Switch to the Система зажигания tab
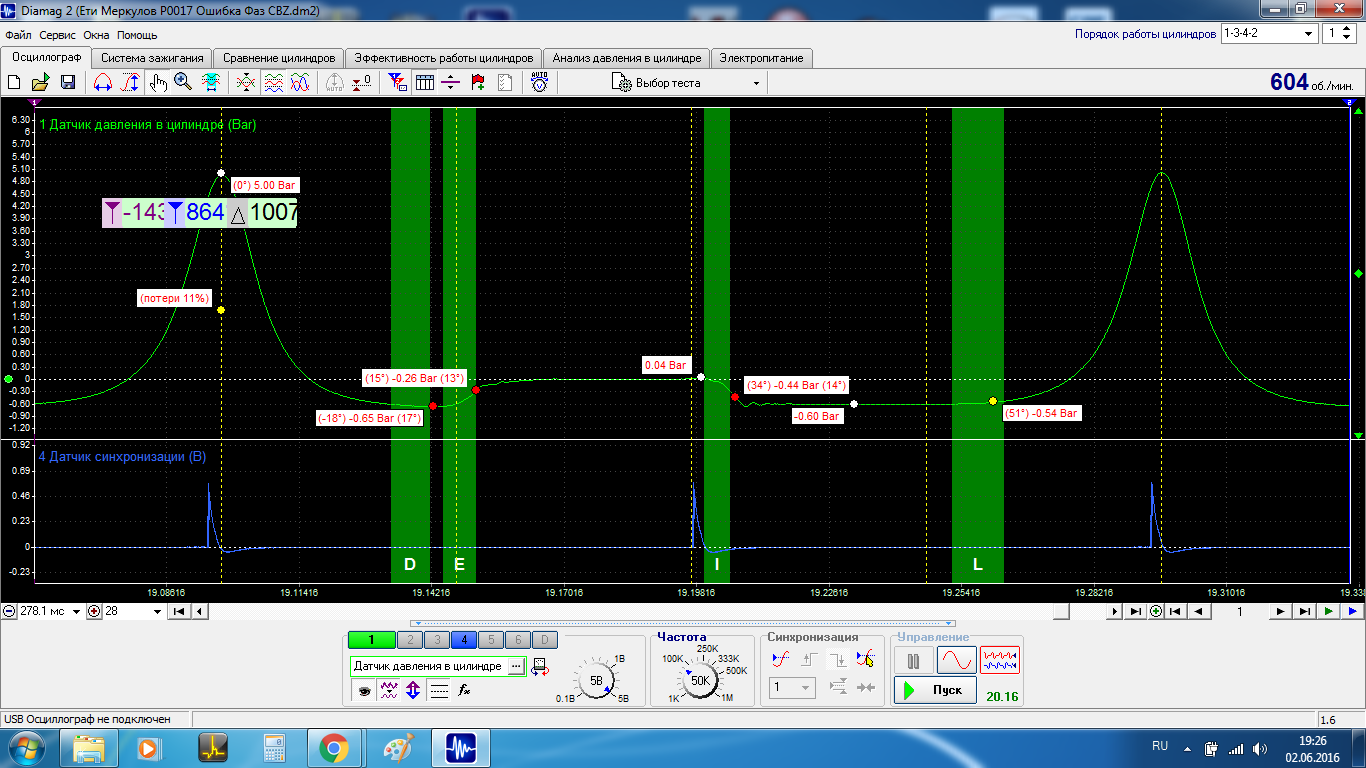This screenshot has width=1366, height=768. (x=154, y=58)
